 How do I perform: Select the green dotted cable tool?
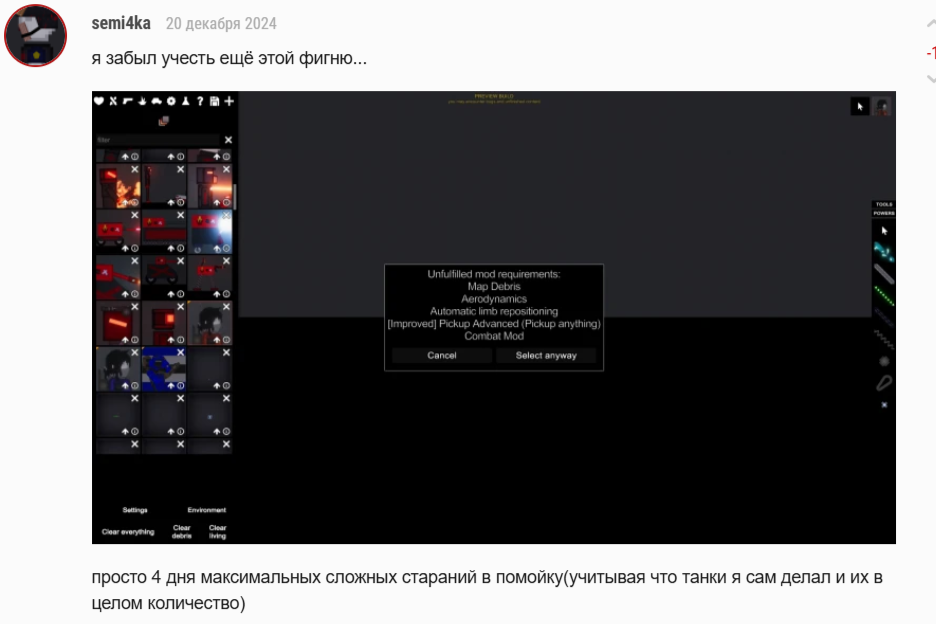[884, 296]
